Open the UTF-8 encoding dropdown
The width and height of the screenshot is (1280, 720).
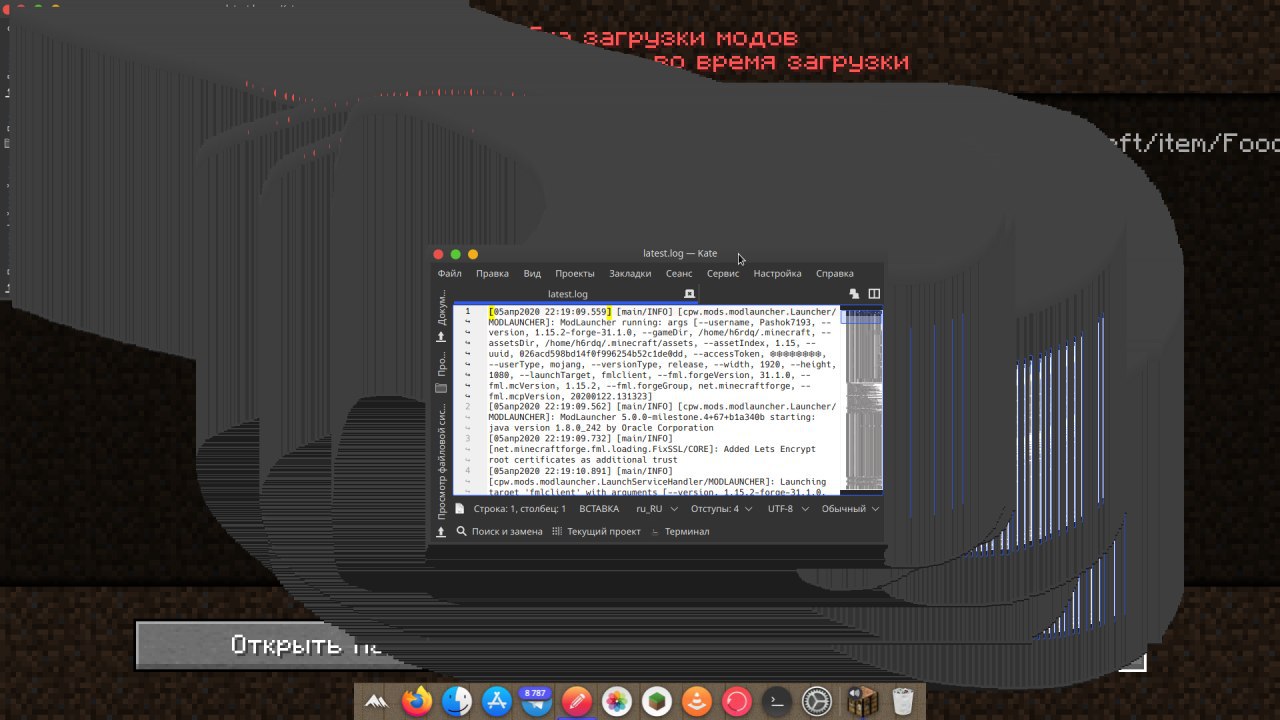pos(787,508)
